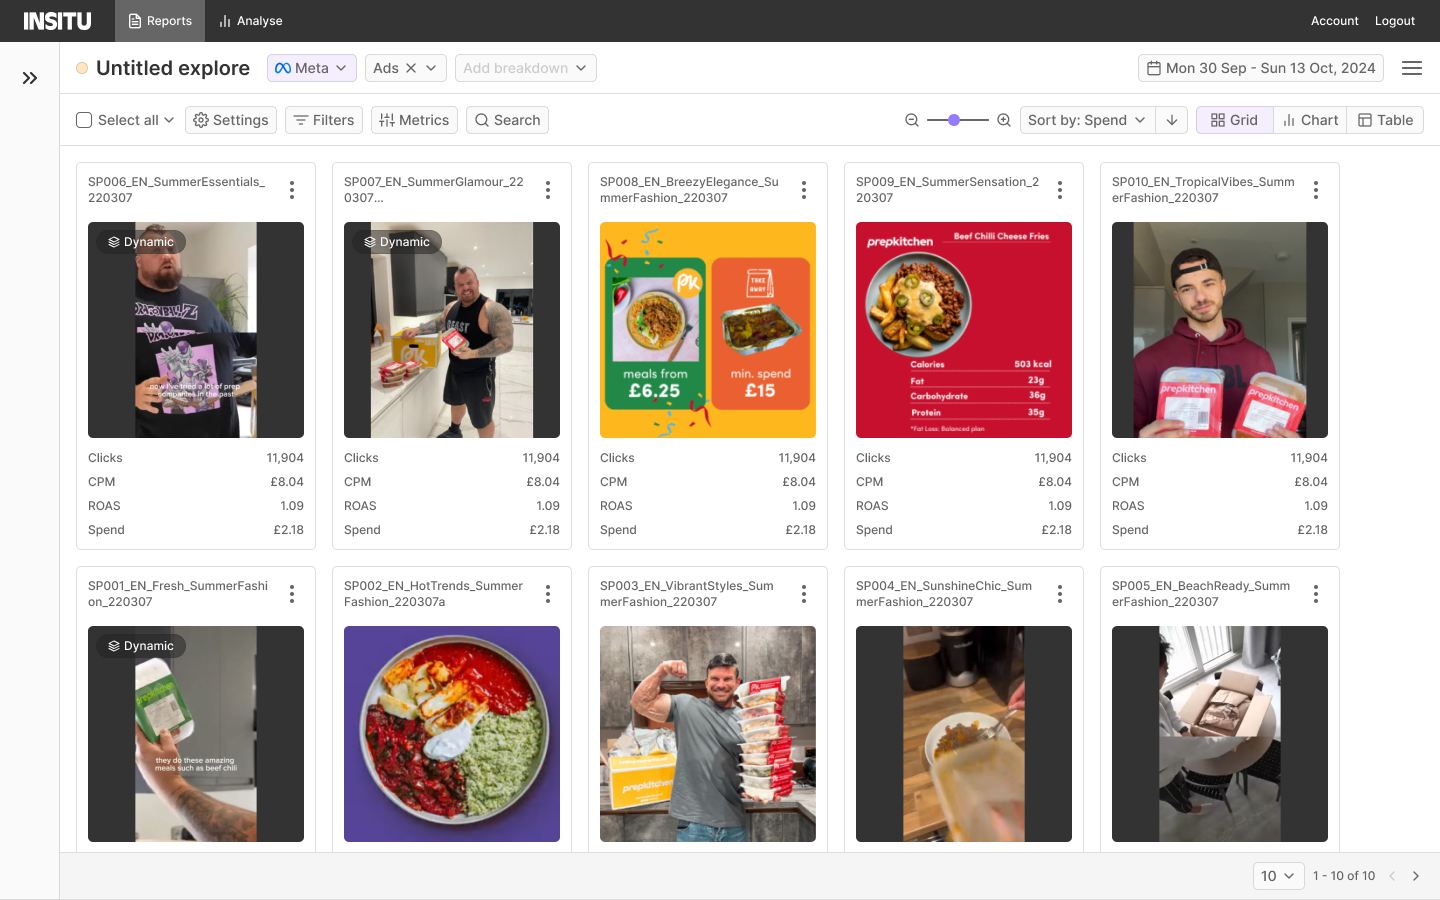Open the Add breakdown dropdown
1440x900 pixels.
point(526,68)
